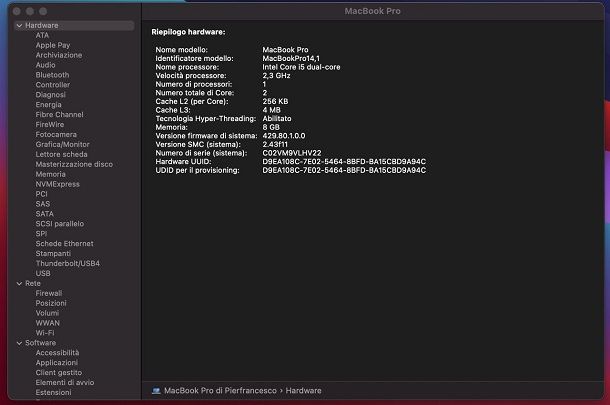
Task: Click the serial number C02VM9VLHV22
Action: (x=292, y=153)
